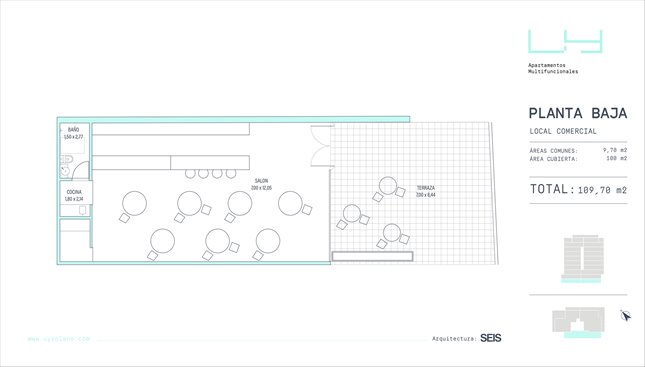
Task: Select the LOCAL COMERCIAL subtitle
Action: tap(563, 131)
